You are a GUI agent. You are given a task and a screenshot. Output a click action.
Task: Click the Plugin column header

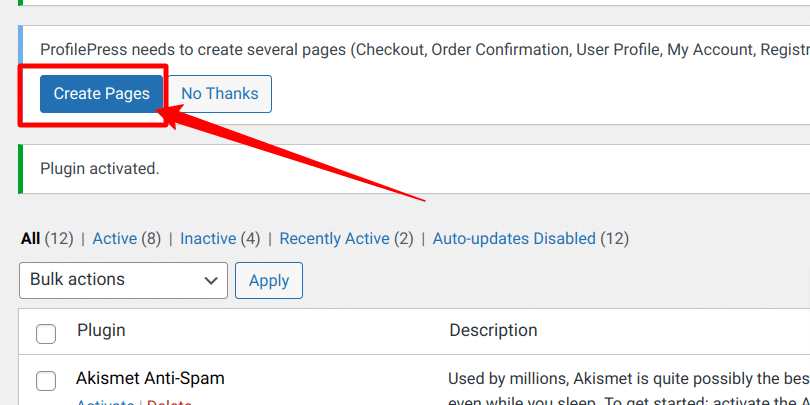101,330
